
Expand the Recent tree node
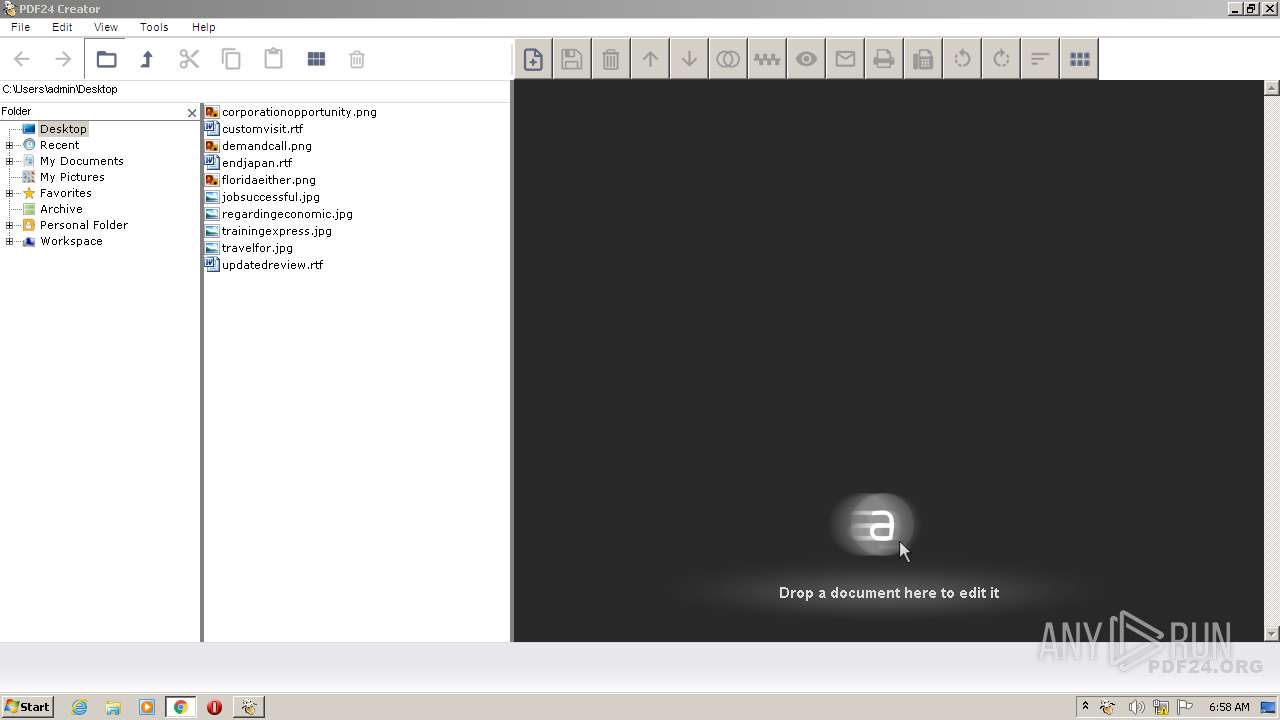point(9,145)
